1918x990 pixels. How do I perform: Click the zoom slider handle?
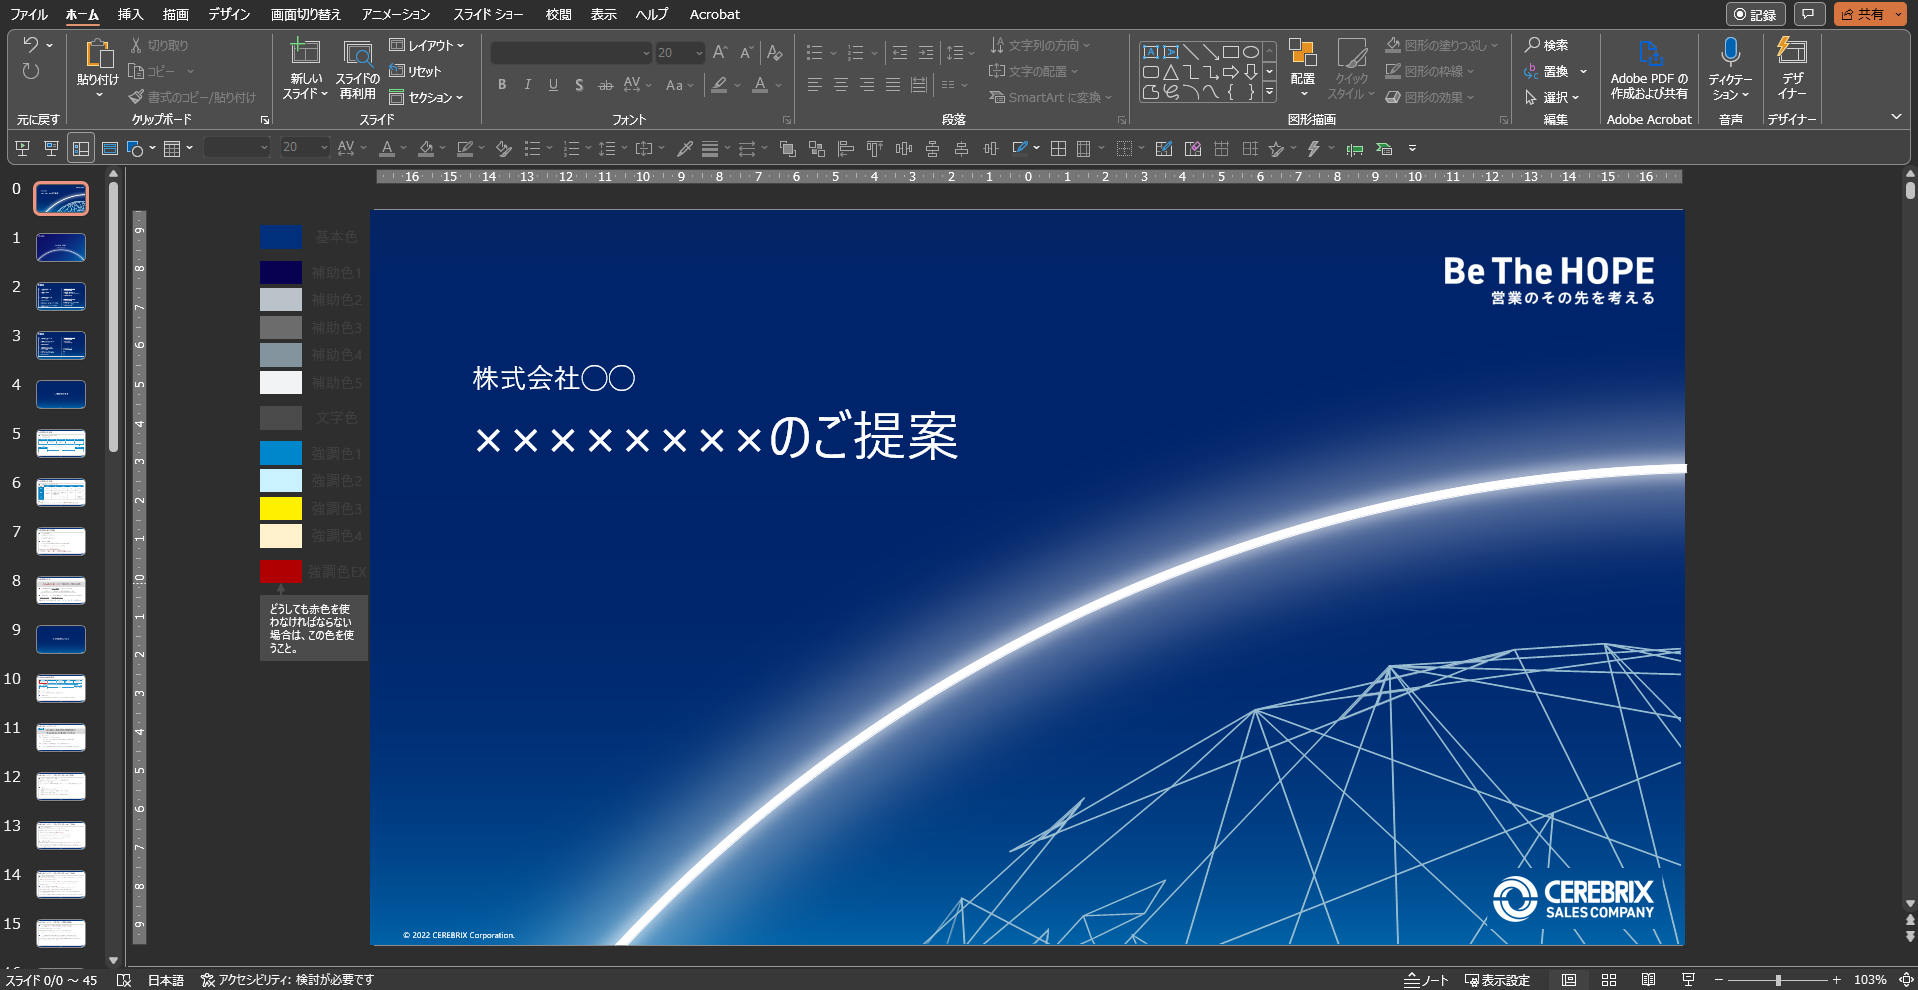(1778, 980)
